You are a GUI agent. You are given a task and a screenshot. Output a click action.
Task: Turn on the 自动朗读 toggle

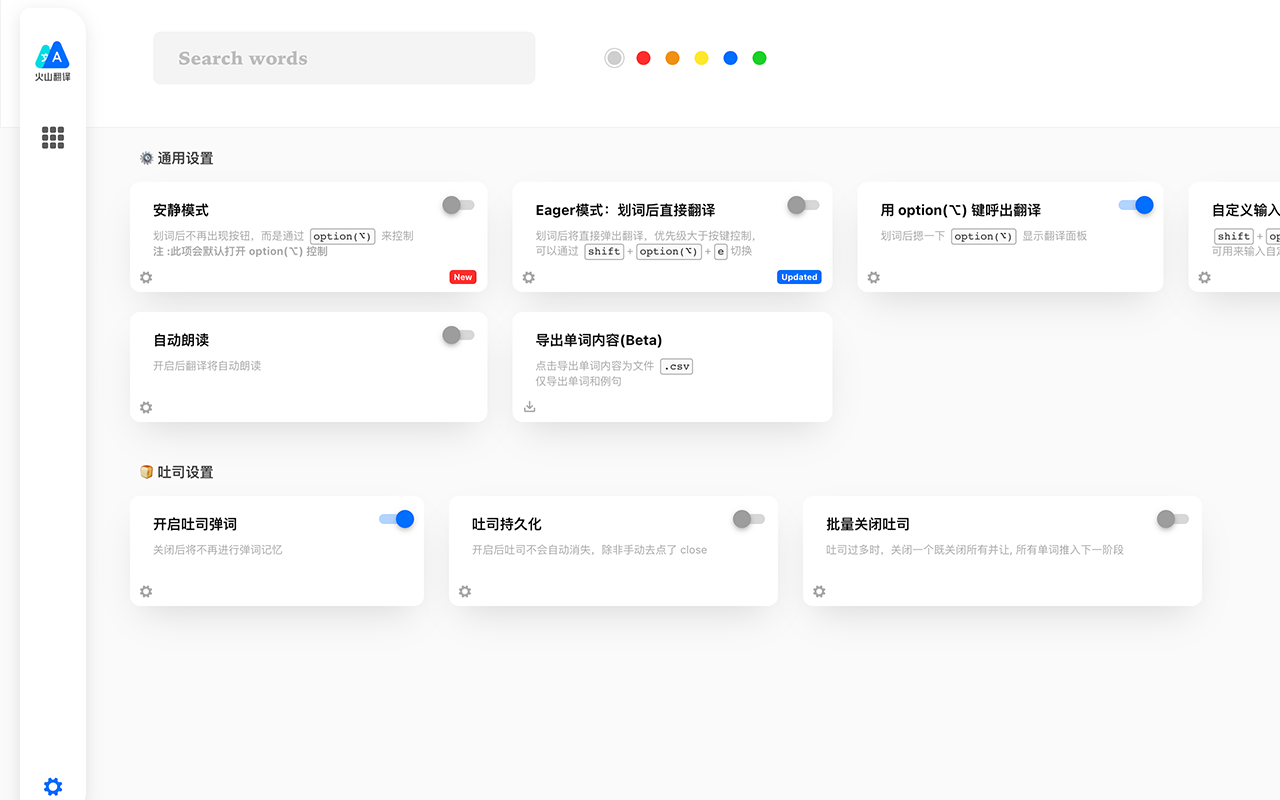click(x=458, y=335)
